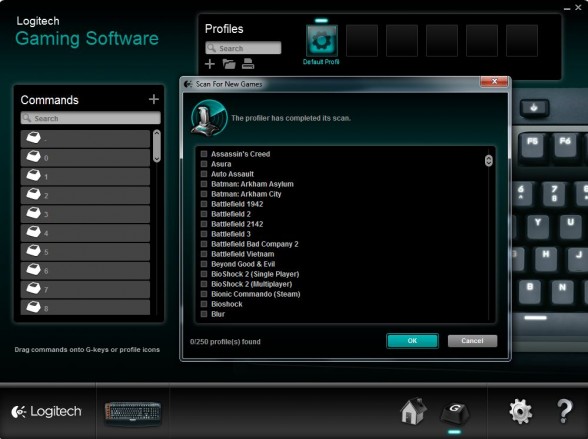Open settings gear in bottom bar
588x439 pixels.
point(520,412)
